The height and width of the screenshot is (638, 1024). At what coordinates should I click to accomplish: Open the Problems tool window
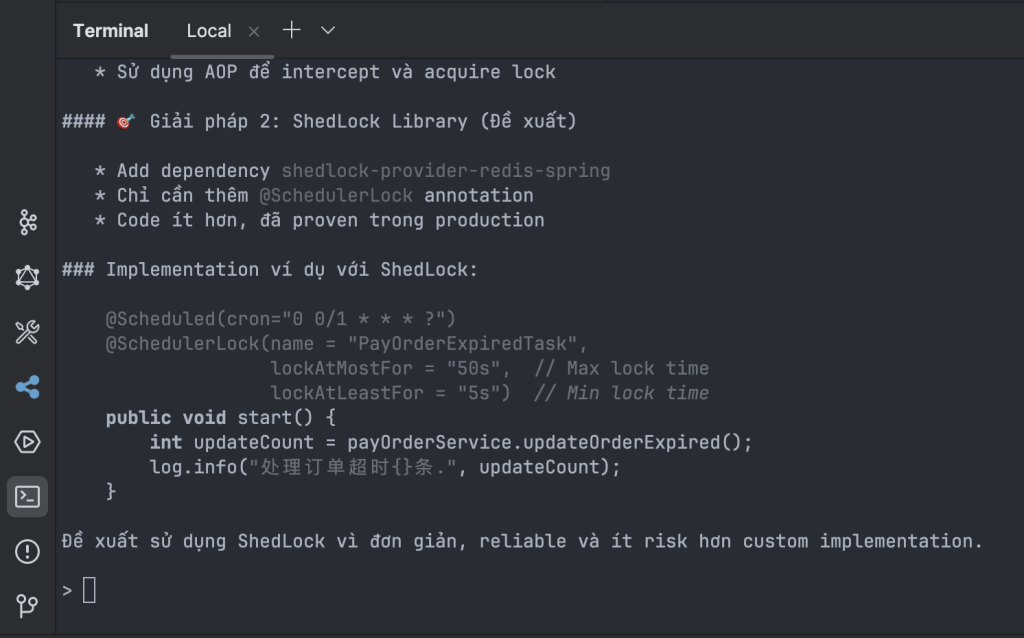[28, 551]
